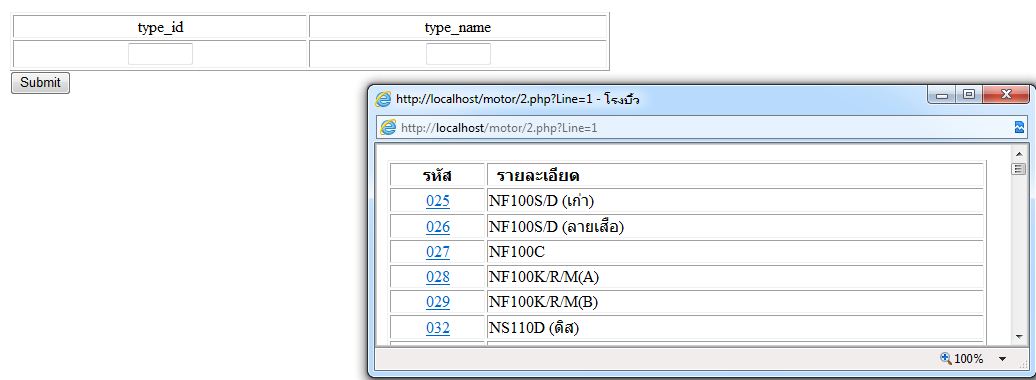Click the popup window title text
Viewport: 1036px width, 380px height.
click(517, 100)
